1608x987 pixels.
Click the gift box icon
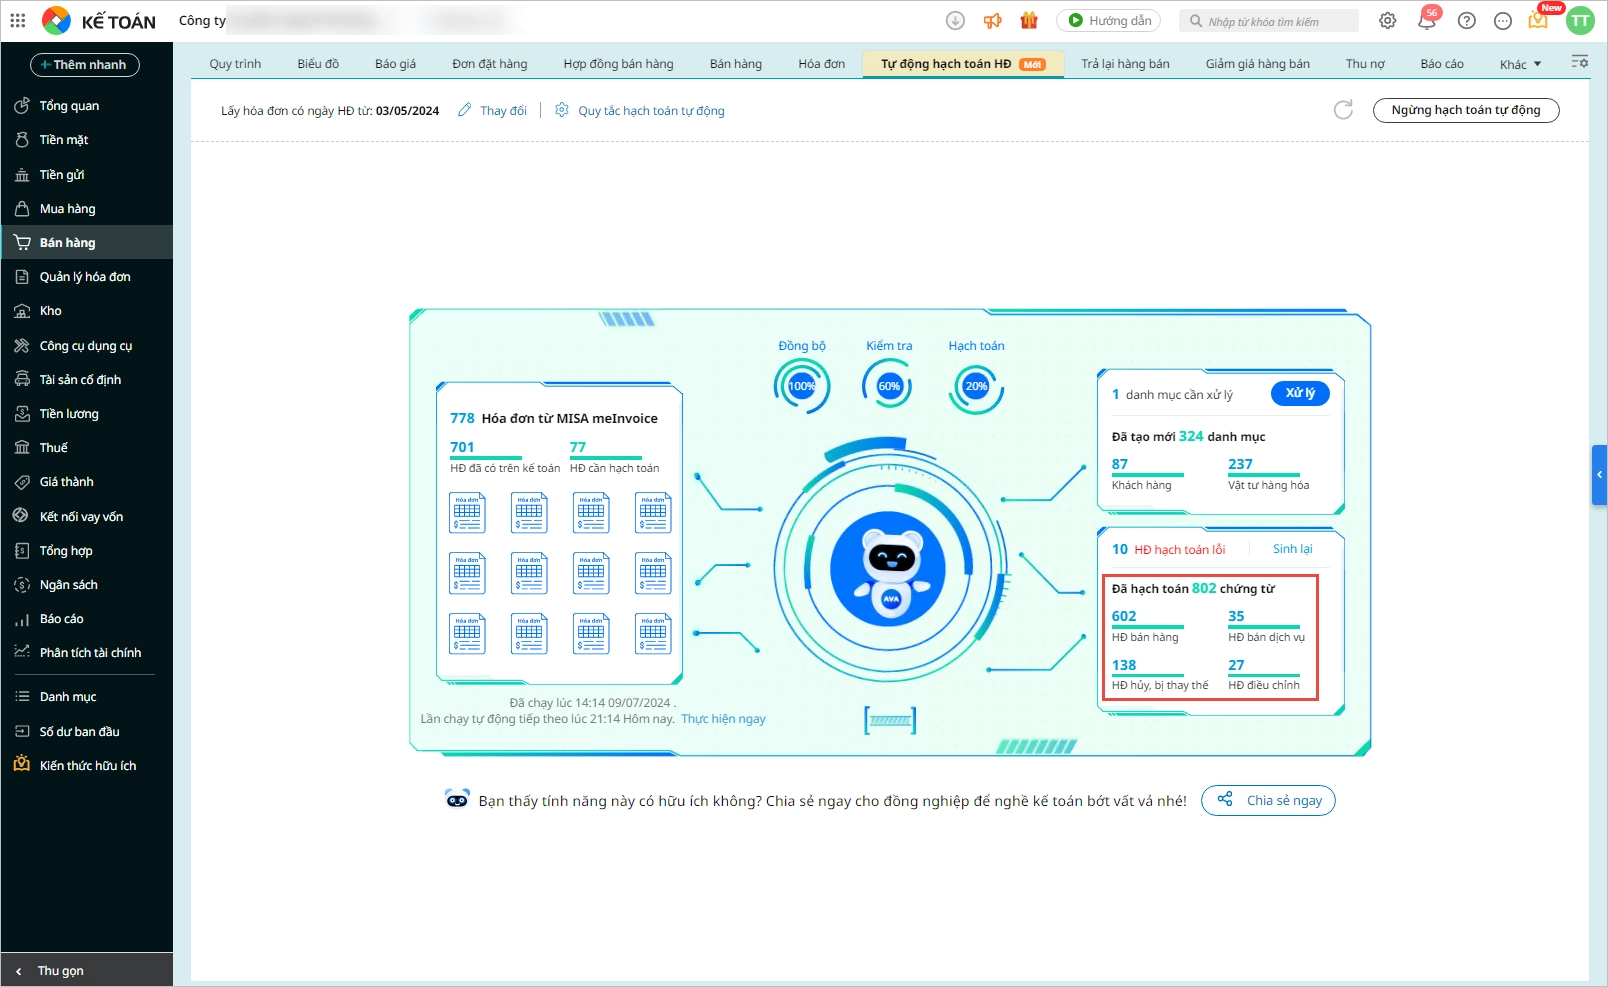[1029, 21]
